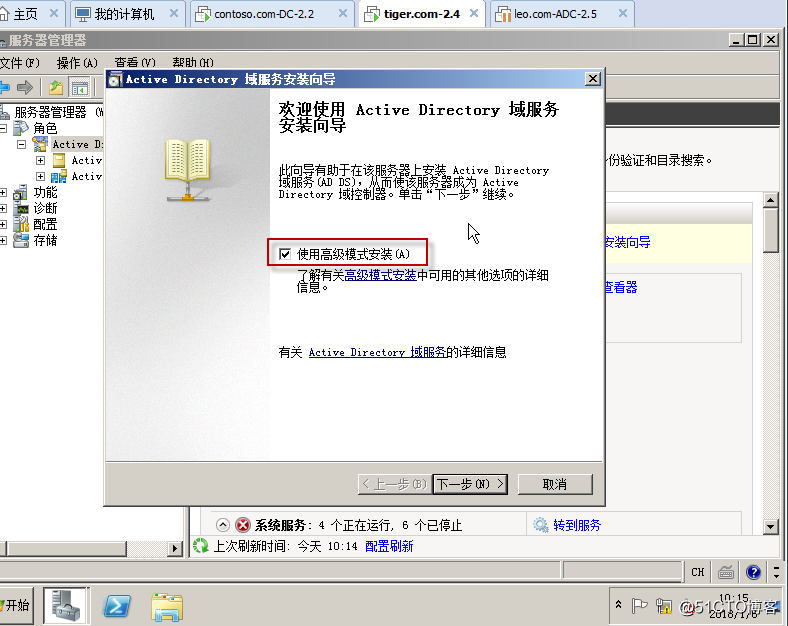Open Windows Explorer from the taskbar

pyautogui.click(x=167, y=607)
